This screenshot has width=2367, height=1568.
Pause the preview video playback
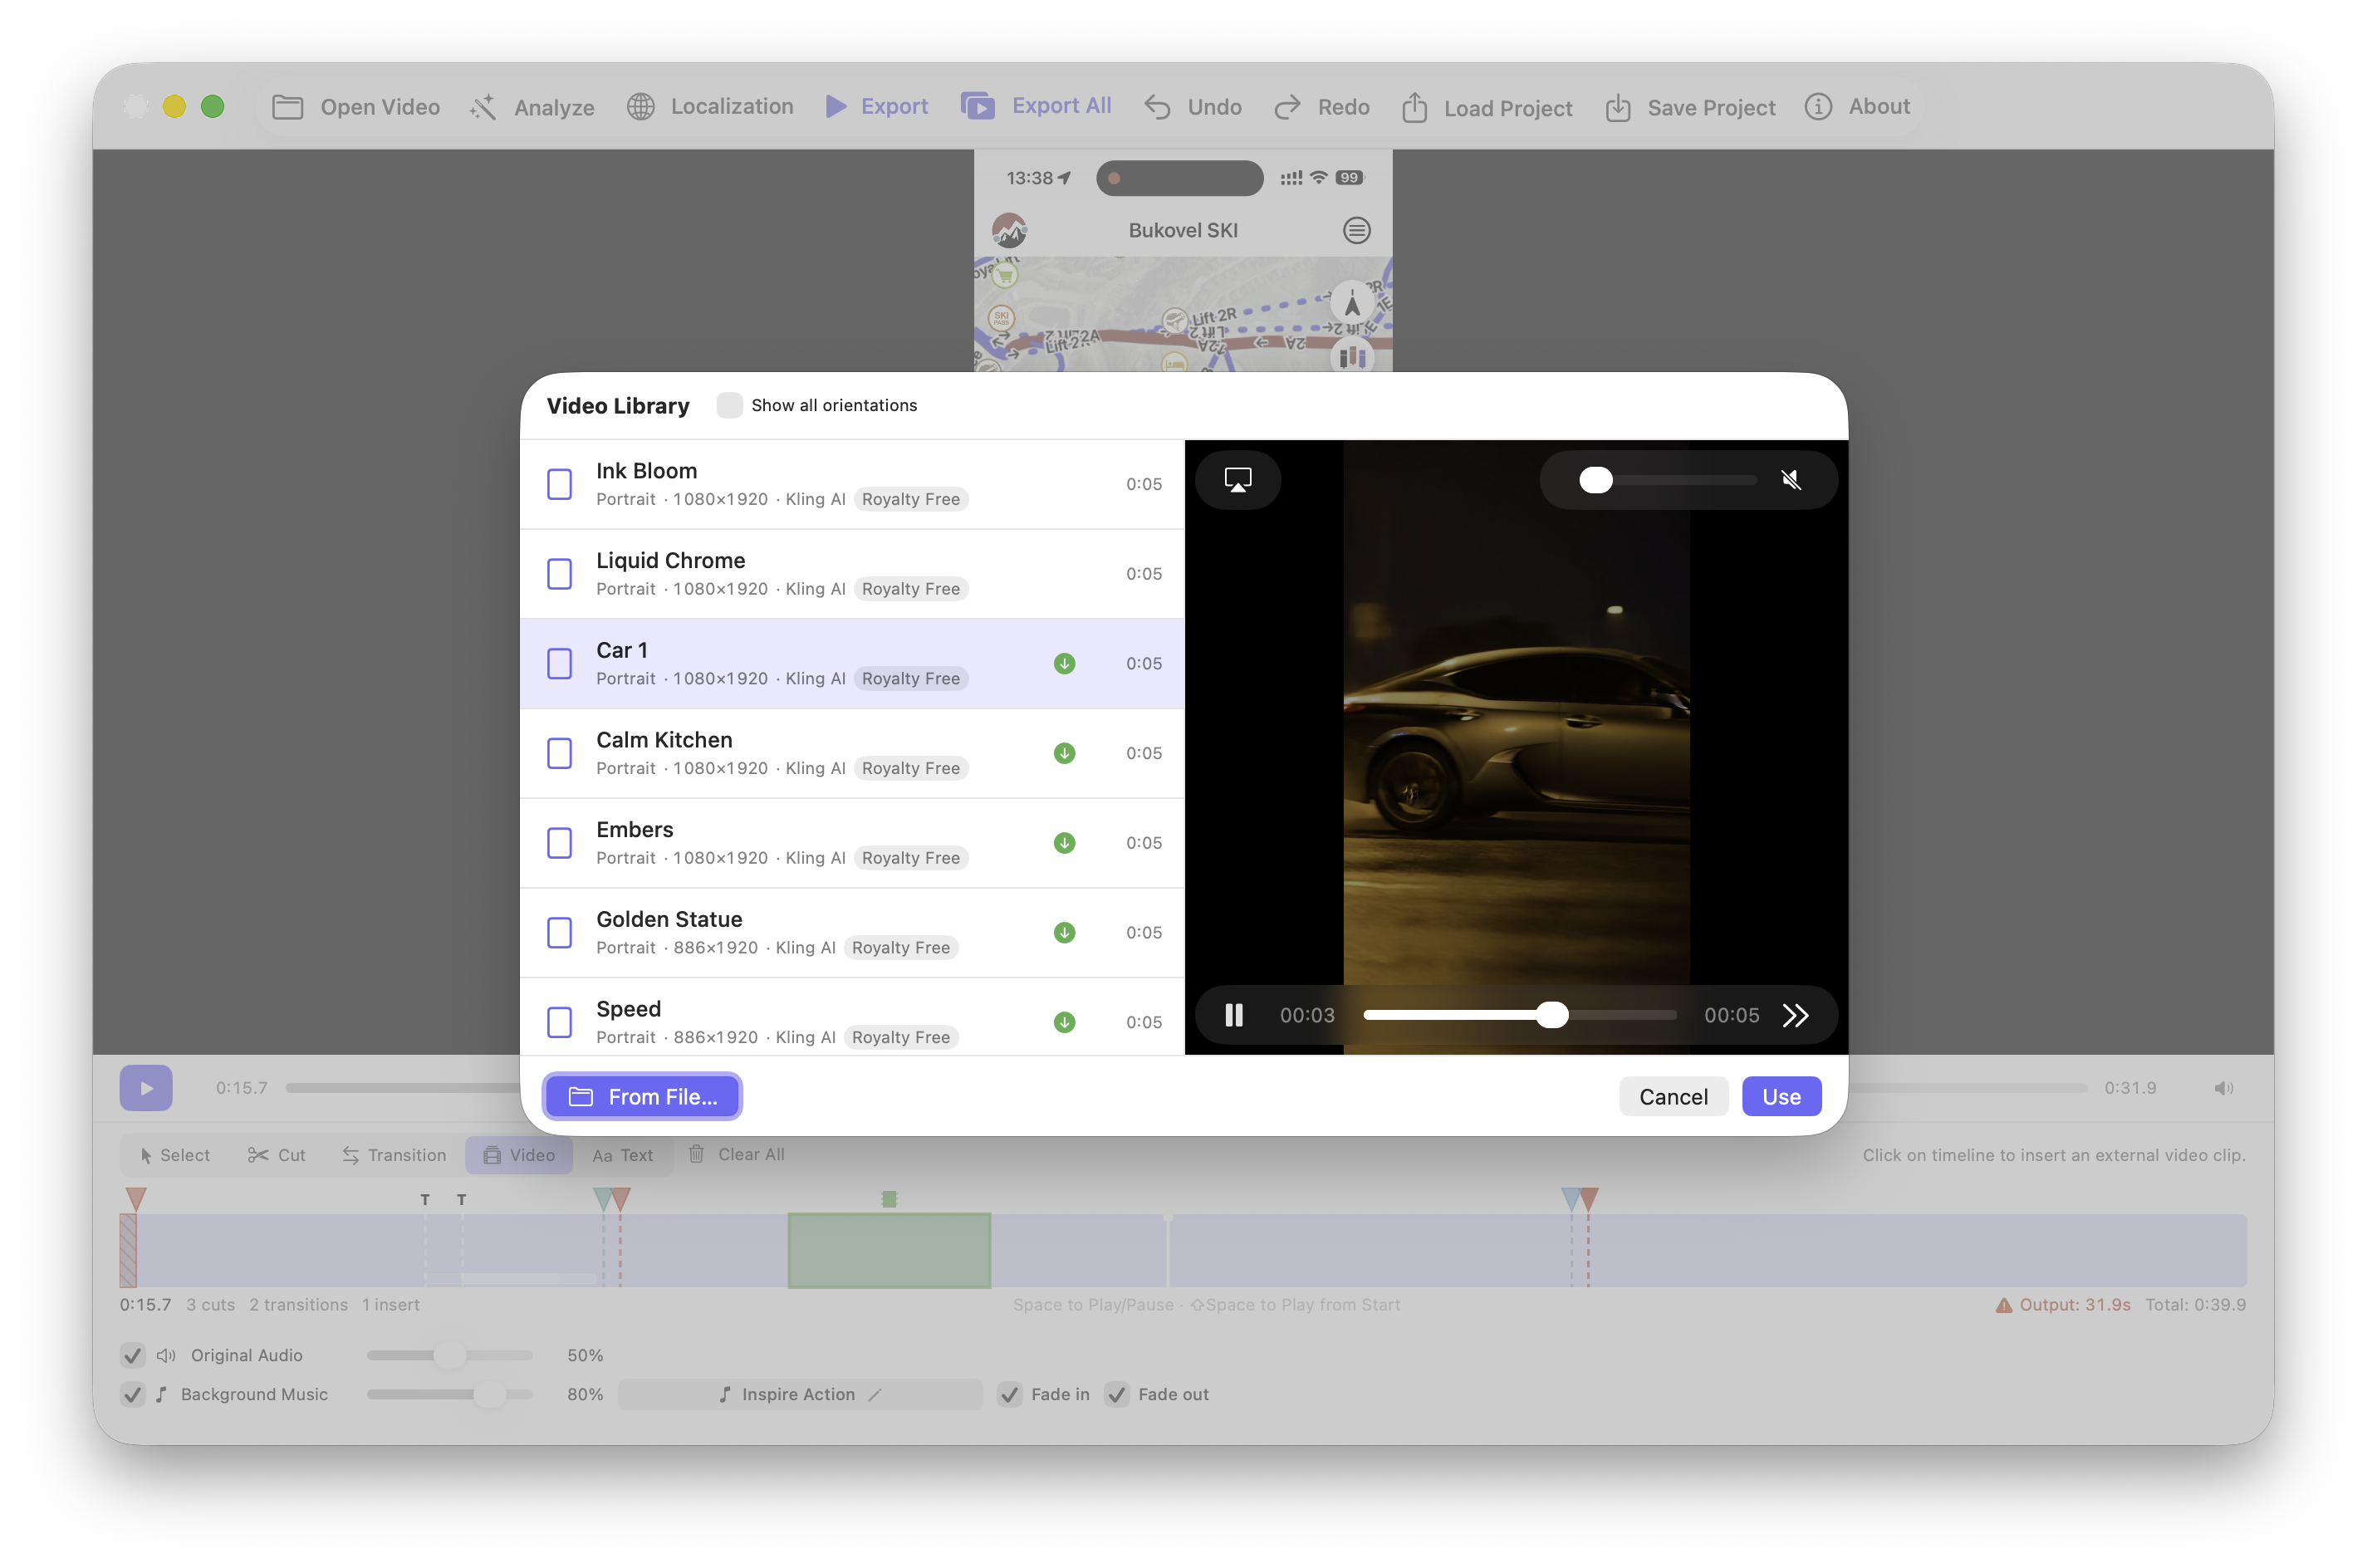click(x=1234, y=1015)
